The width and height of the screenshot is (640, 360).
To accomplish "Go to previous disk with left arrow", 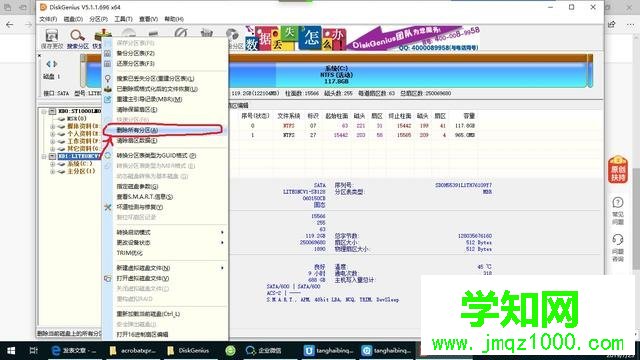I will (x=49, y=64).
